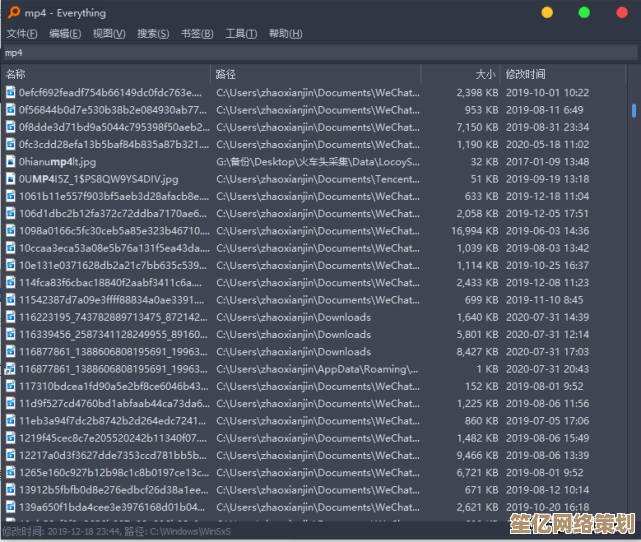Select file name 0UMP4I5Z_1$PS8QW9YS4DIV.jpg

pos(99,179)
